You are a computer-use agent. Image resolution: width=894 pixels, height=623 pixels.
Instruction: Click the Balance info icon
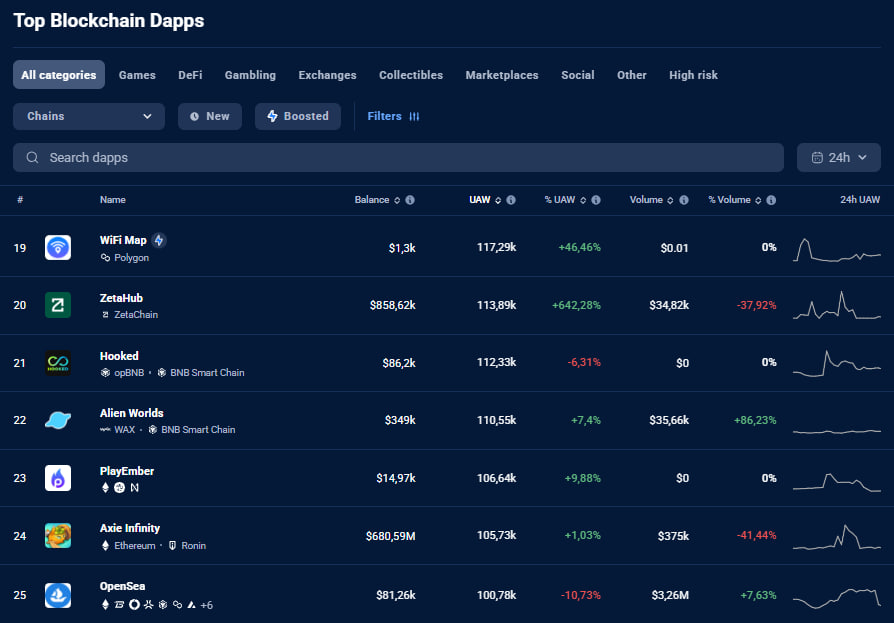point(410,200)
